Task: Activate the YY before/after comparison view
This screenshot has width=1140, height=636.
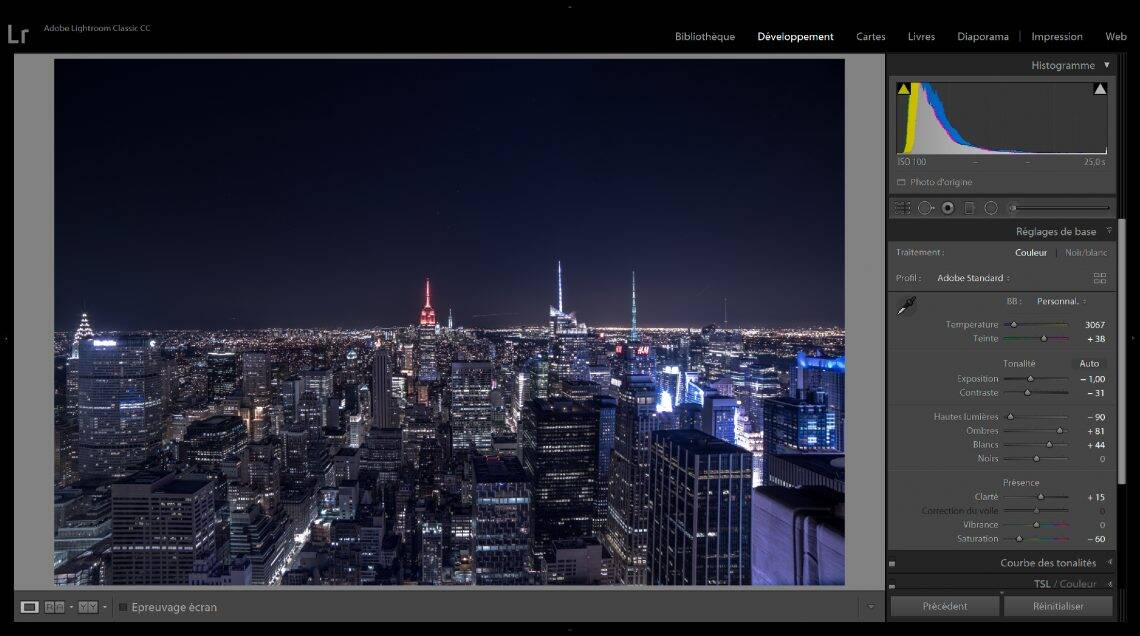Action: (x=88, y=607)
